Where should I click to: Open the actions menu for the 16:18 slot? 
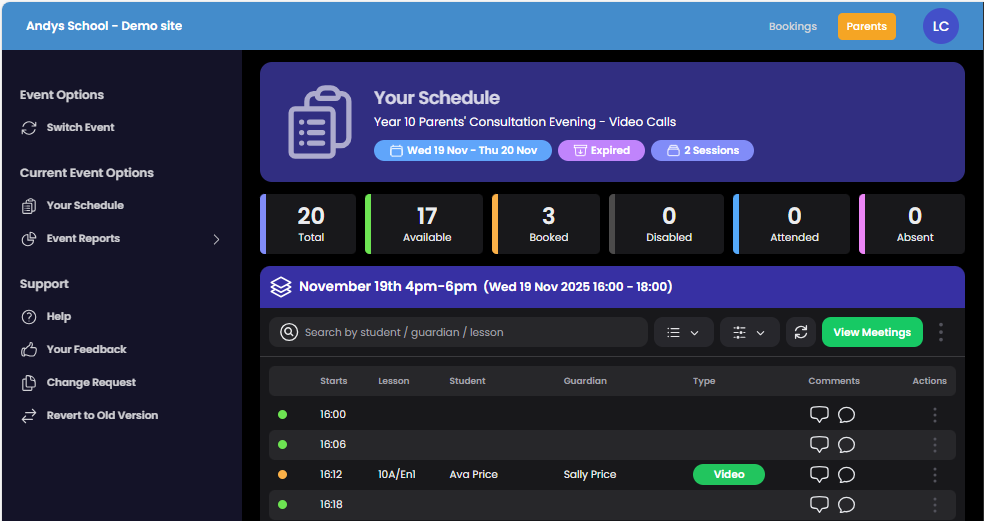point(934,505)
